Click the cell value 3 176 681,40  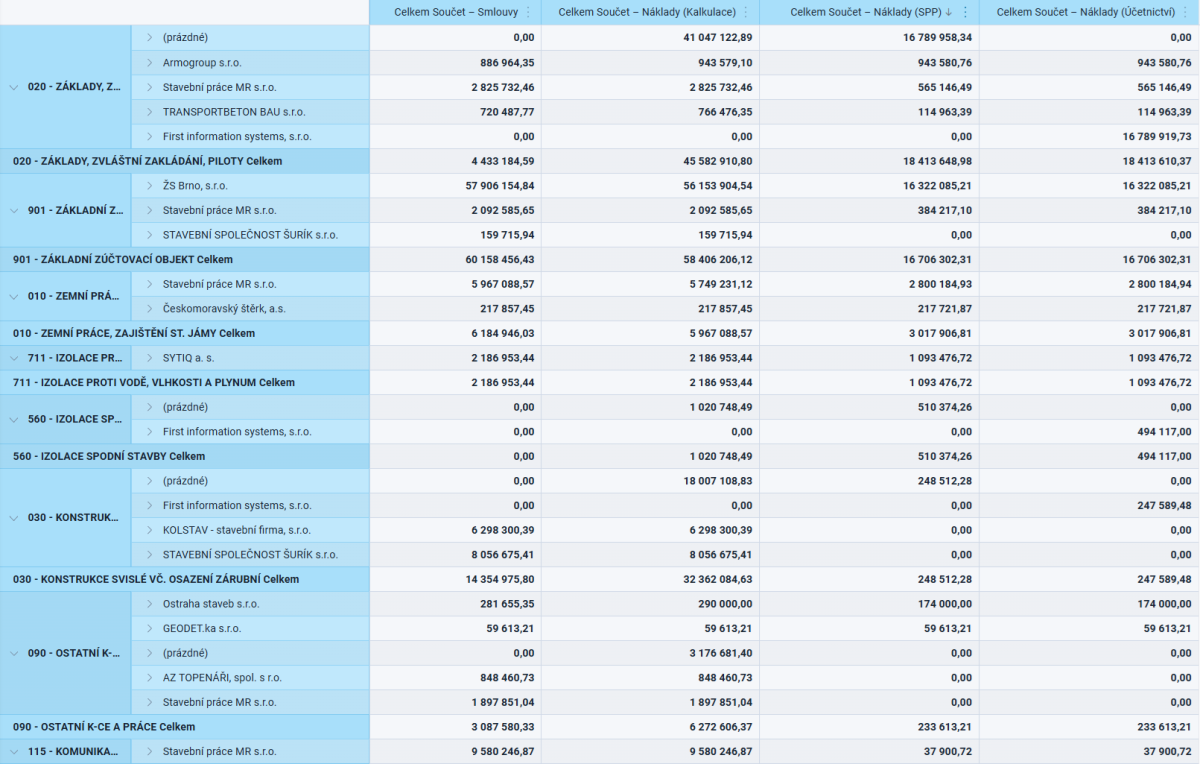coord(719,653)
